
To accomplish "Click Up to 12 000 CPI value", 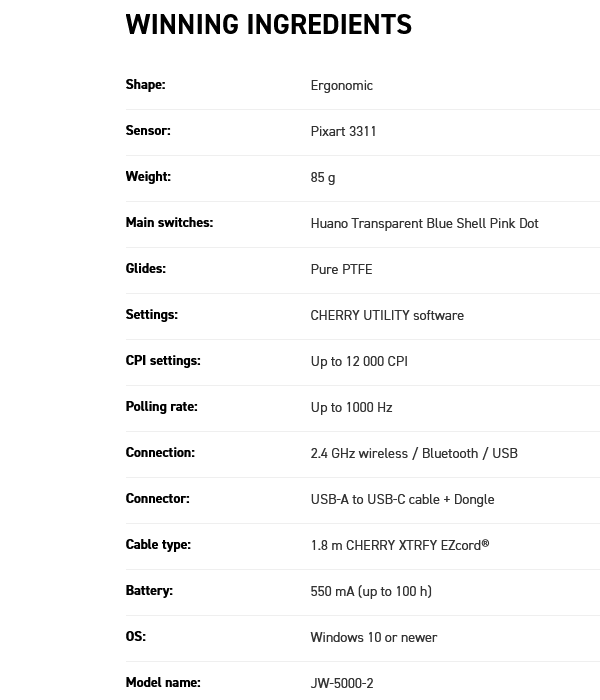I will pos(359,362).
